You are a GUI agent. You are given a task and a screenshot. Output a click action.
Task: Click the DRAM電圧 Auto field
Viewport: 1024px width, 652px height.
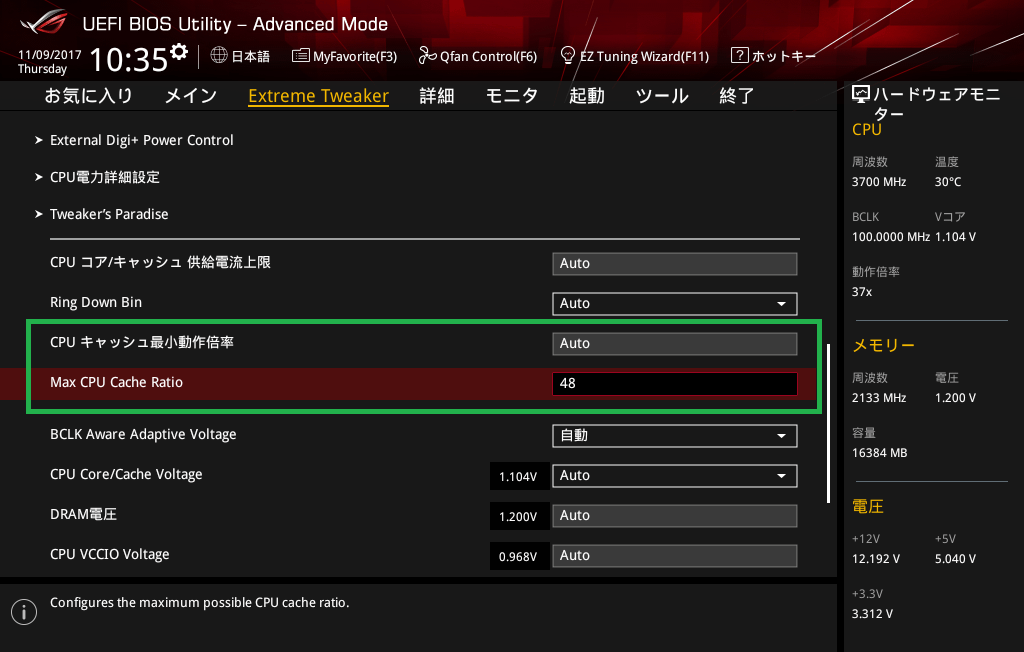675,515
